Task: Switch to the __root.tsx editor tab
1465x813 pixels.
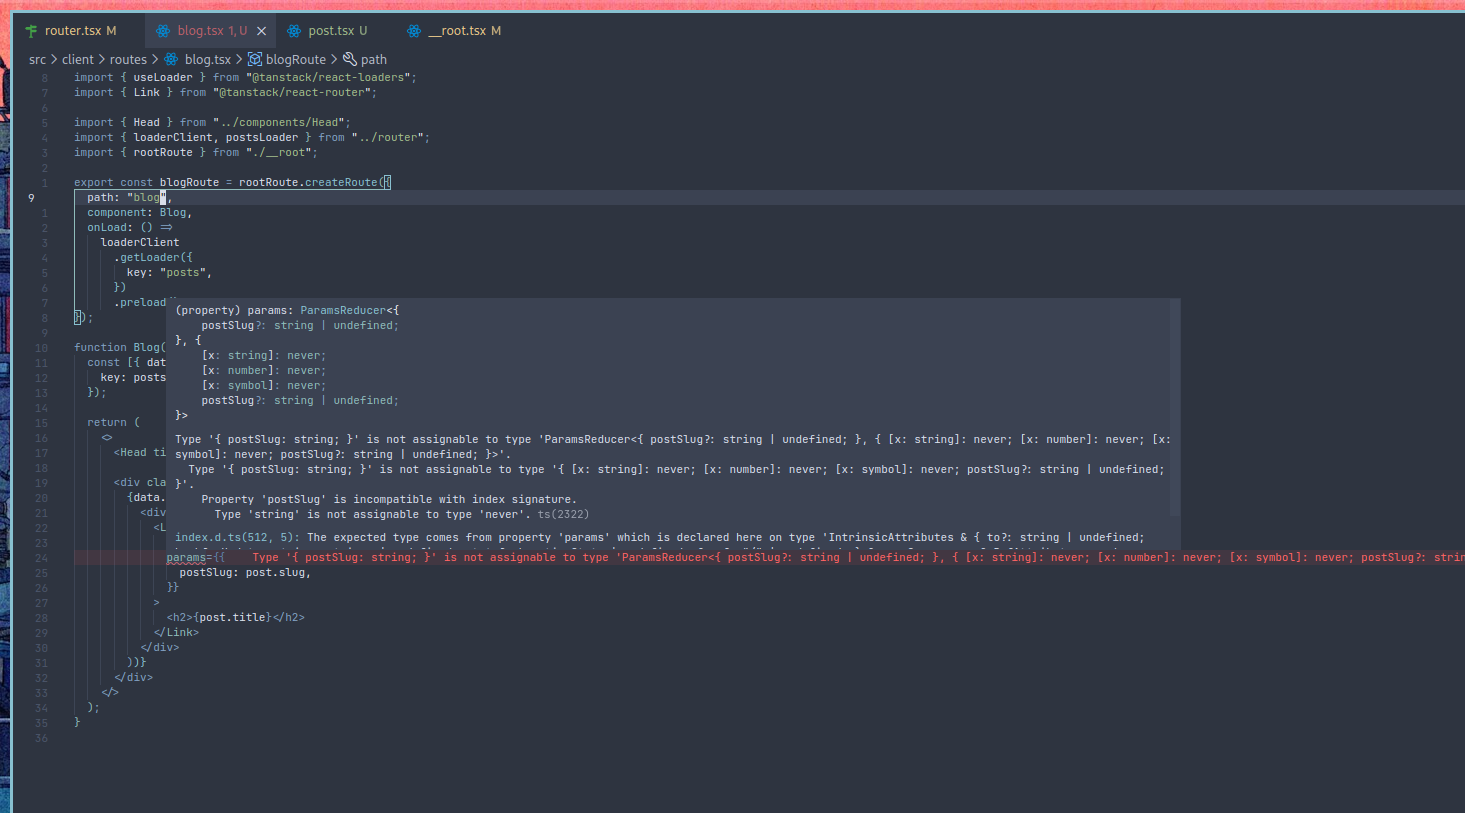Action: click(x=464, y=31)
